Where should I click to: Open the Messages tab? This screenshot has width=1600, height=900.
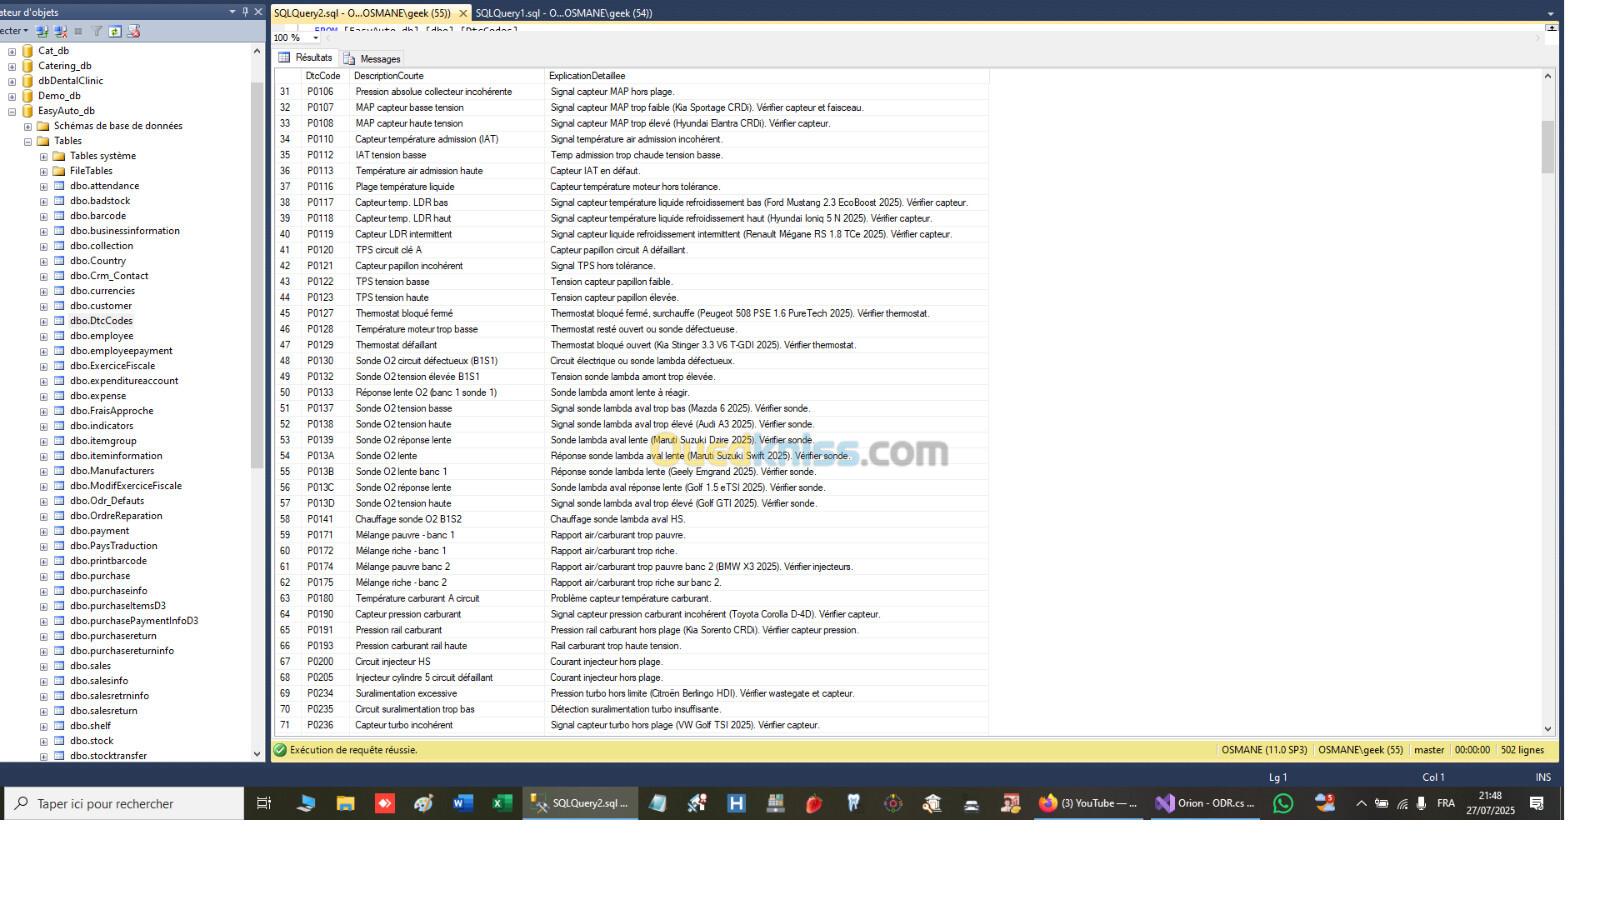[x=372, y=59]
